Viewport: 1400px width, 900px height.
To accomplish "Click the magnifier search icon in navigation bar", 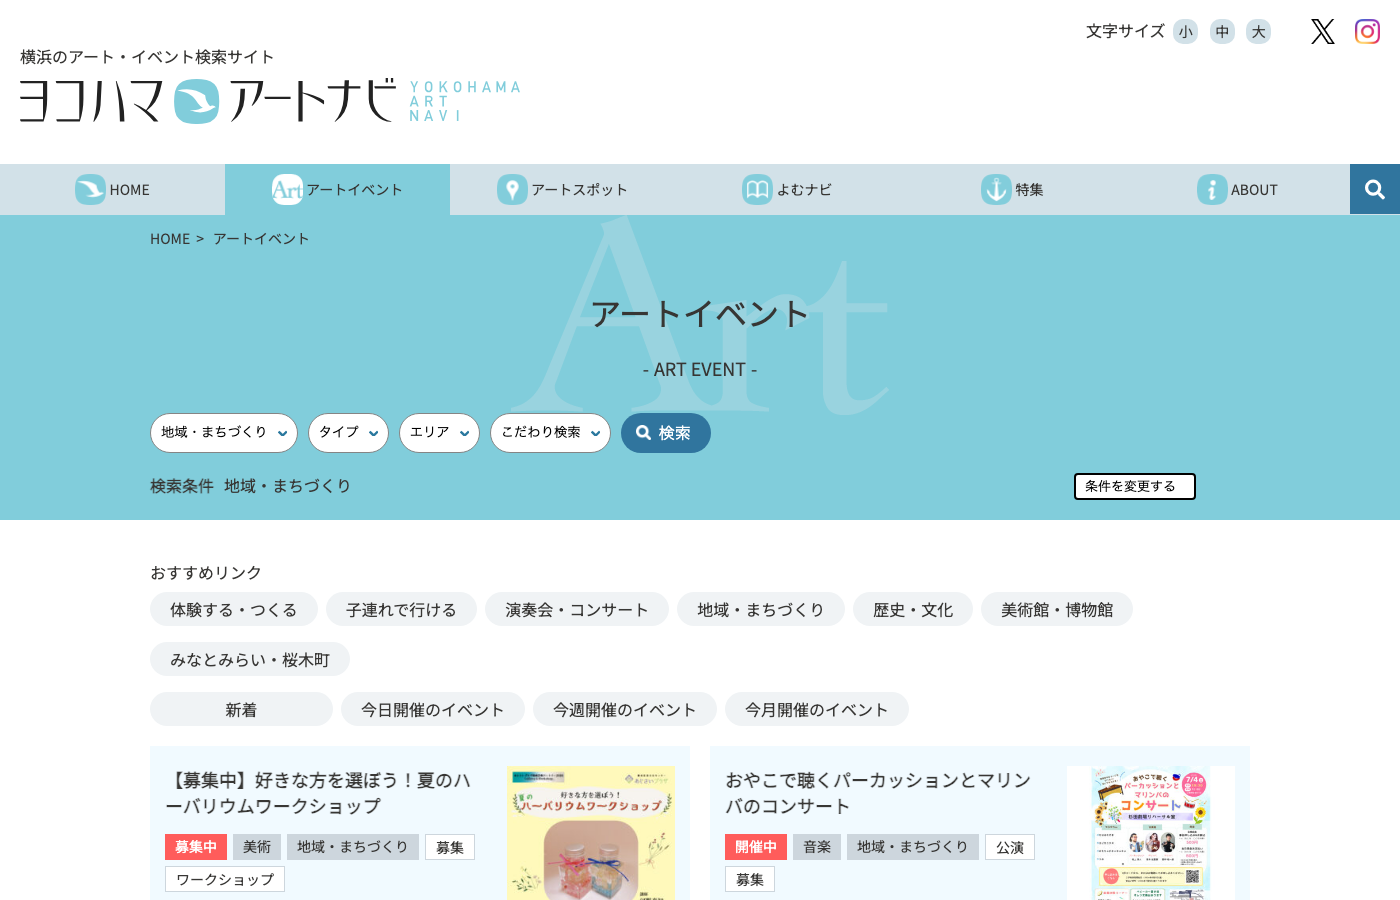I will tap(1375, 189).
